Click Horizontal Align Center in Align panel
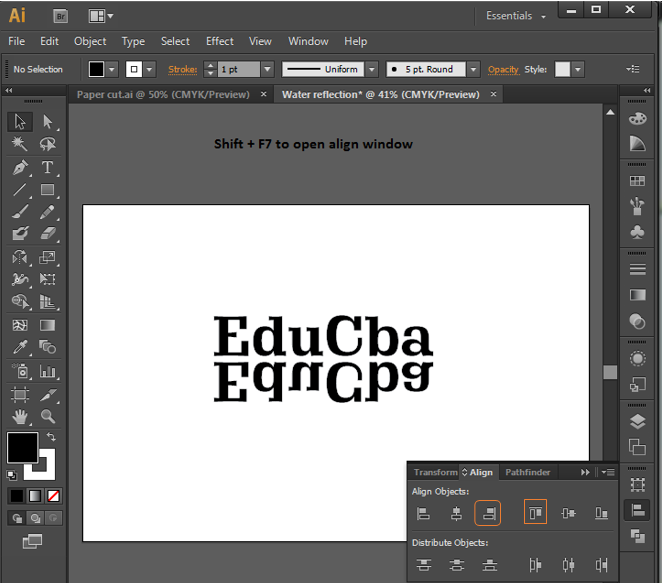662x583 pixels. pos(456,513)
